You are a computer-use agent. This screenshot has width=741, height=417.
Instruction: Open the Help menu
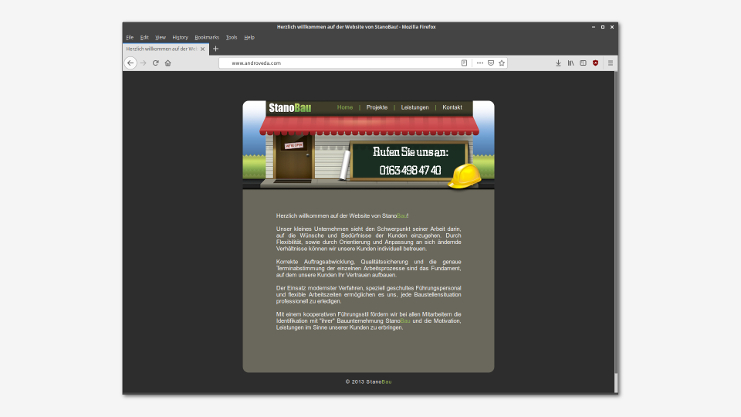250,37
